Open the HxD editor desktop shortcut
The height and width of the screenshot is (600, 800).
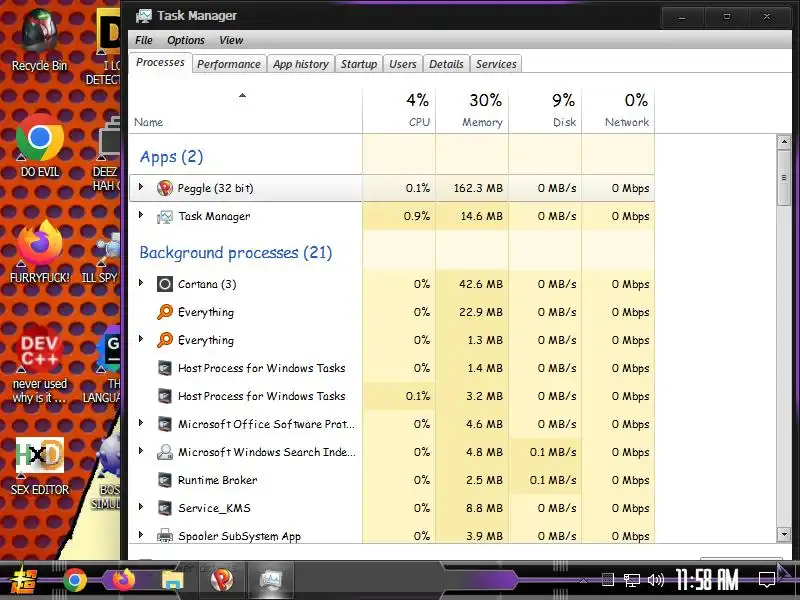pyautogui.click(x=39, y=467)
